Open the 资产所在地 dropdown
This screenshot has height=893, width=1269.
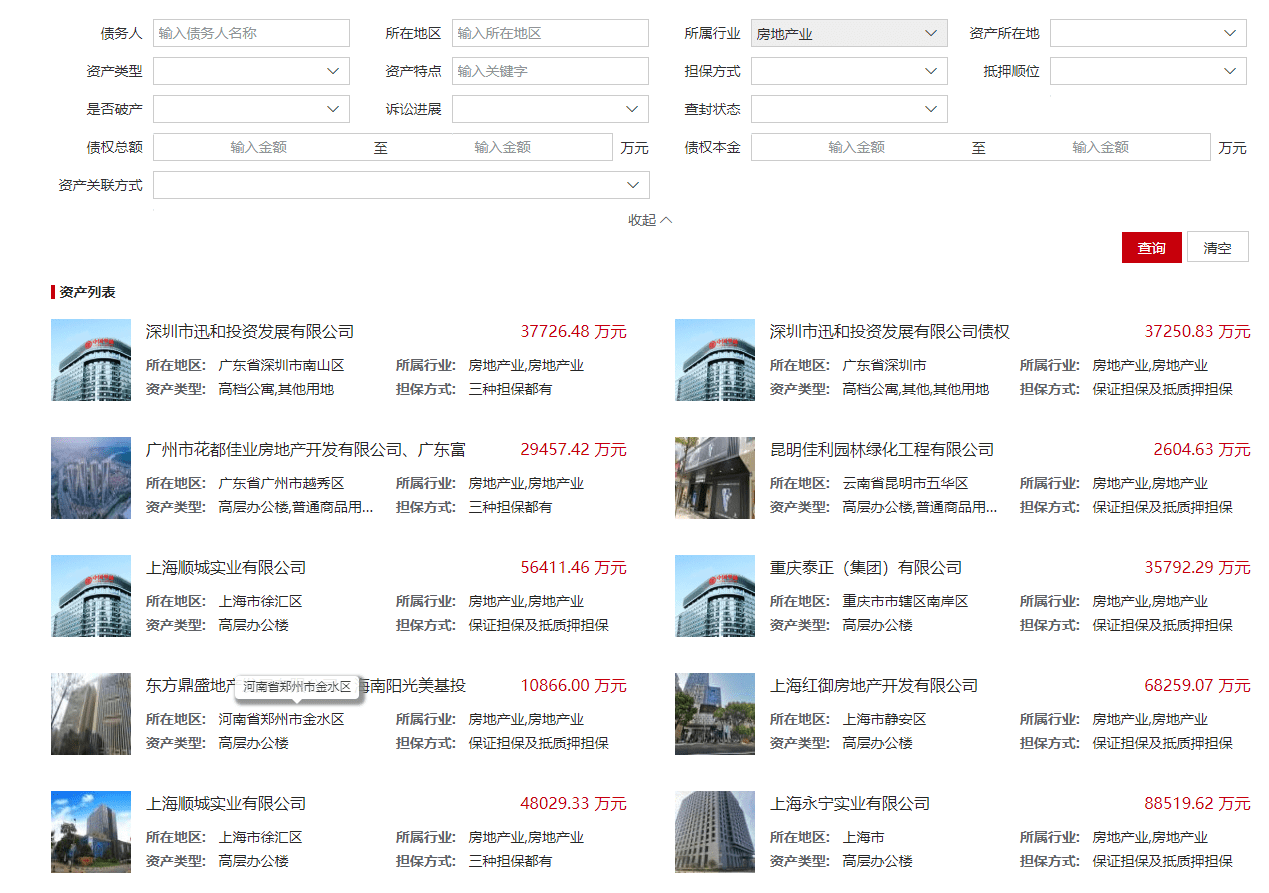click(x=1148, y=33)
